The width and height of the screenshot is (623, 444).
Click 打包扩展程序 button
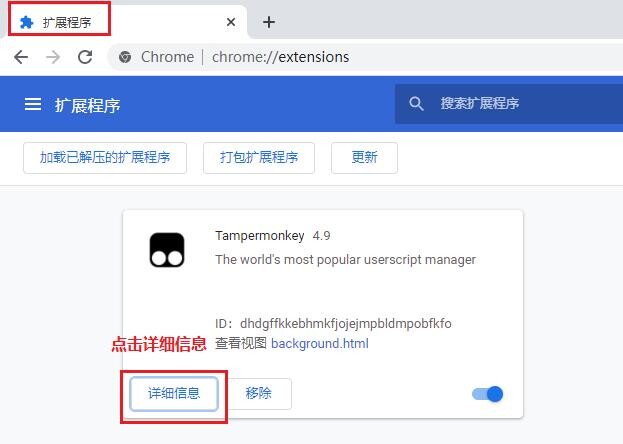coord(259,158)
